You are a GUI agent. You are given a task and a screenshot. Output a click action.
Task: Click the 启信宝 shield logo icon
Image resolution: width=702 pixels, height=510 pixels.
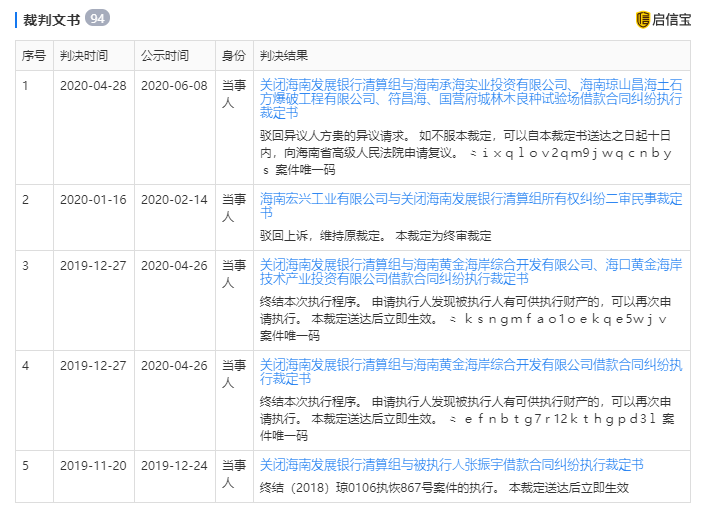tap(643, 19)
